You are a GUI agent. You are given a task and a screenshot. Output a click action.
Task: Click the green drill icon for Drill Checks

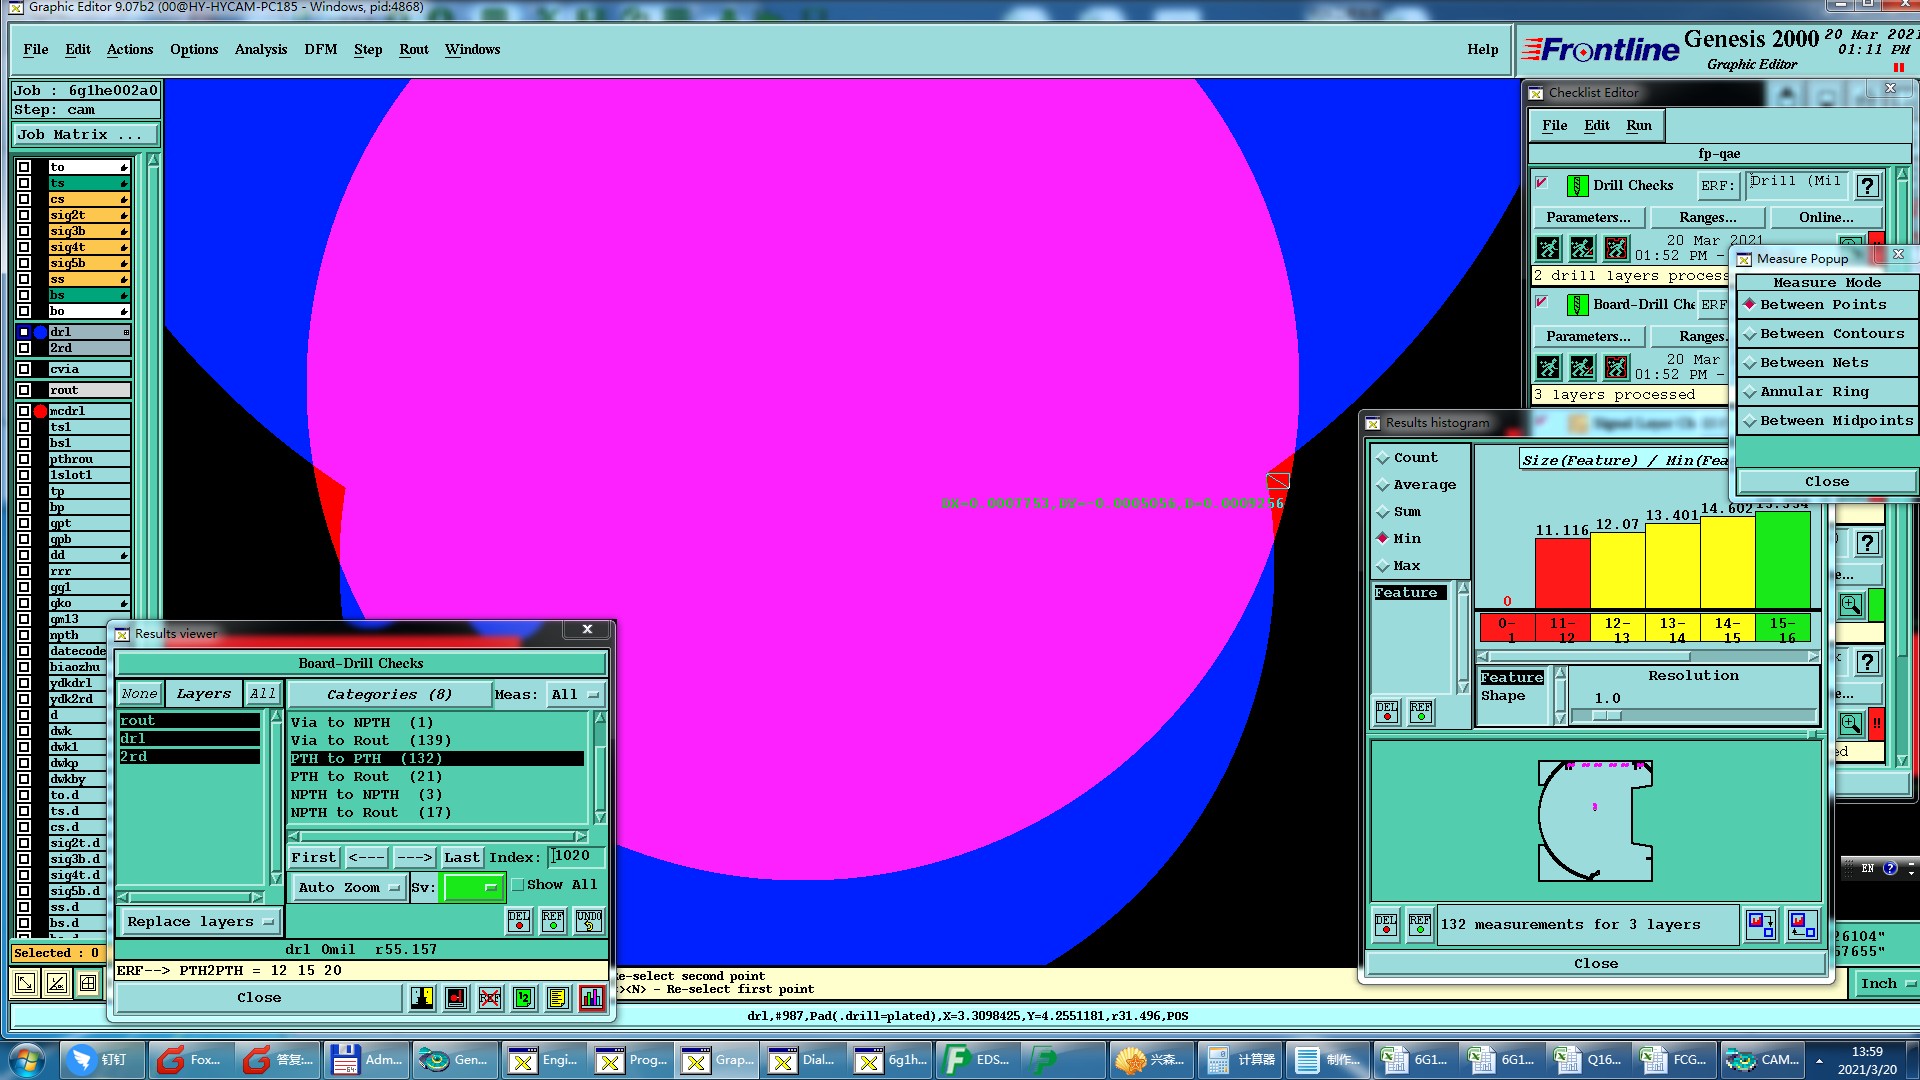coord(1577,185)
